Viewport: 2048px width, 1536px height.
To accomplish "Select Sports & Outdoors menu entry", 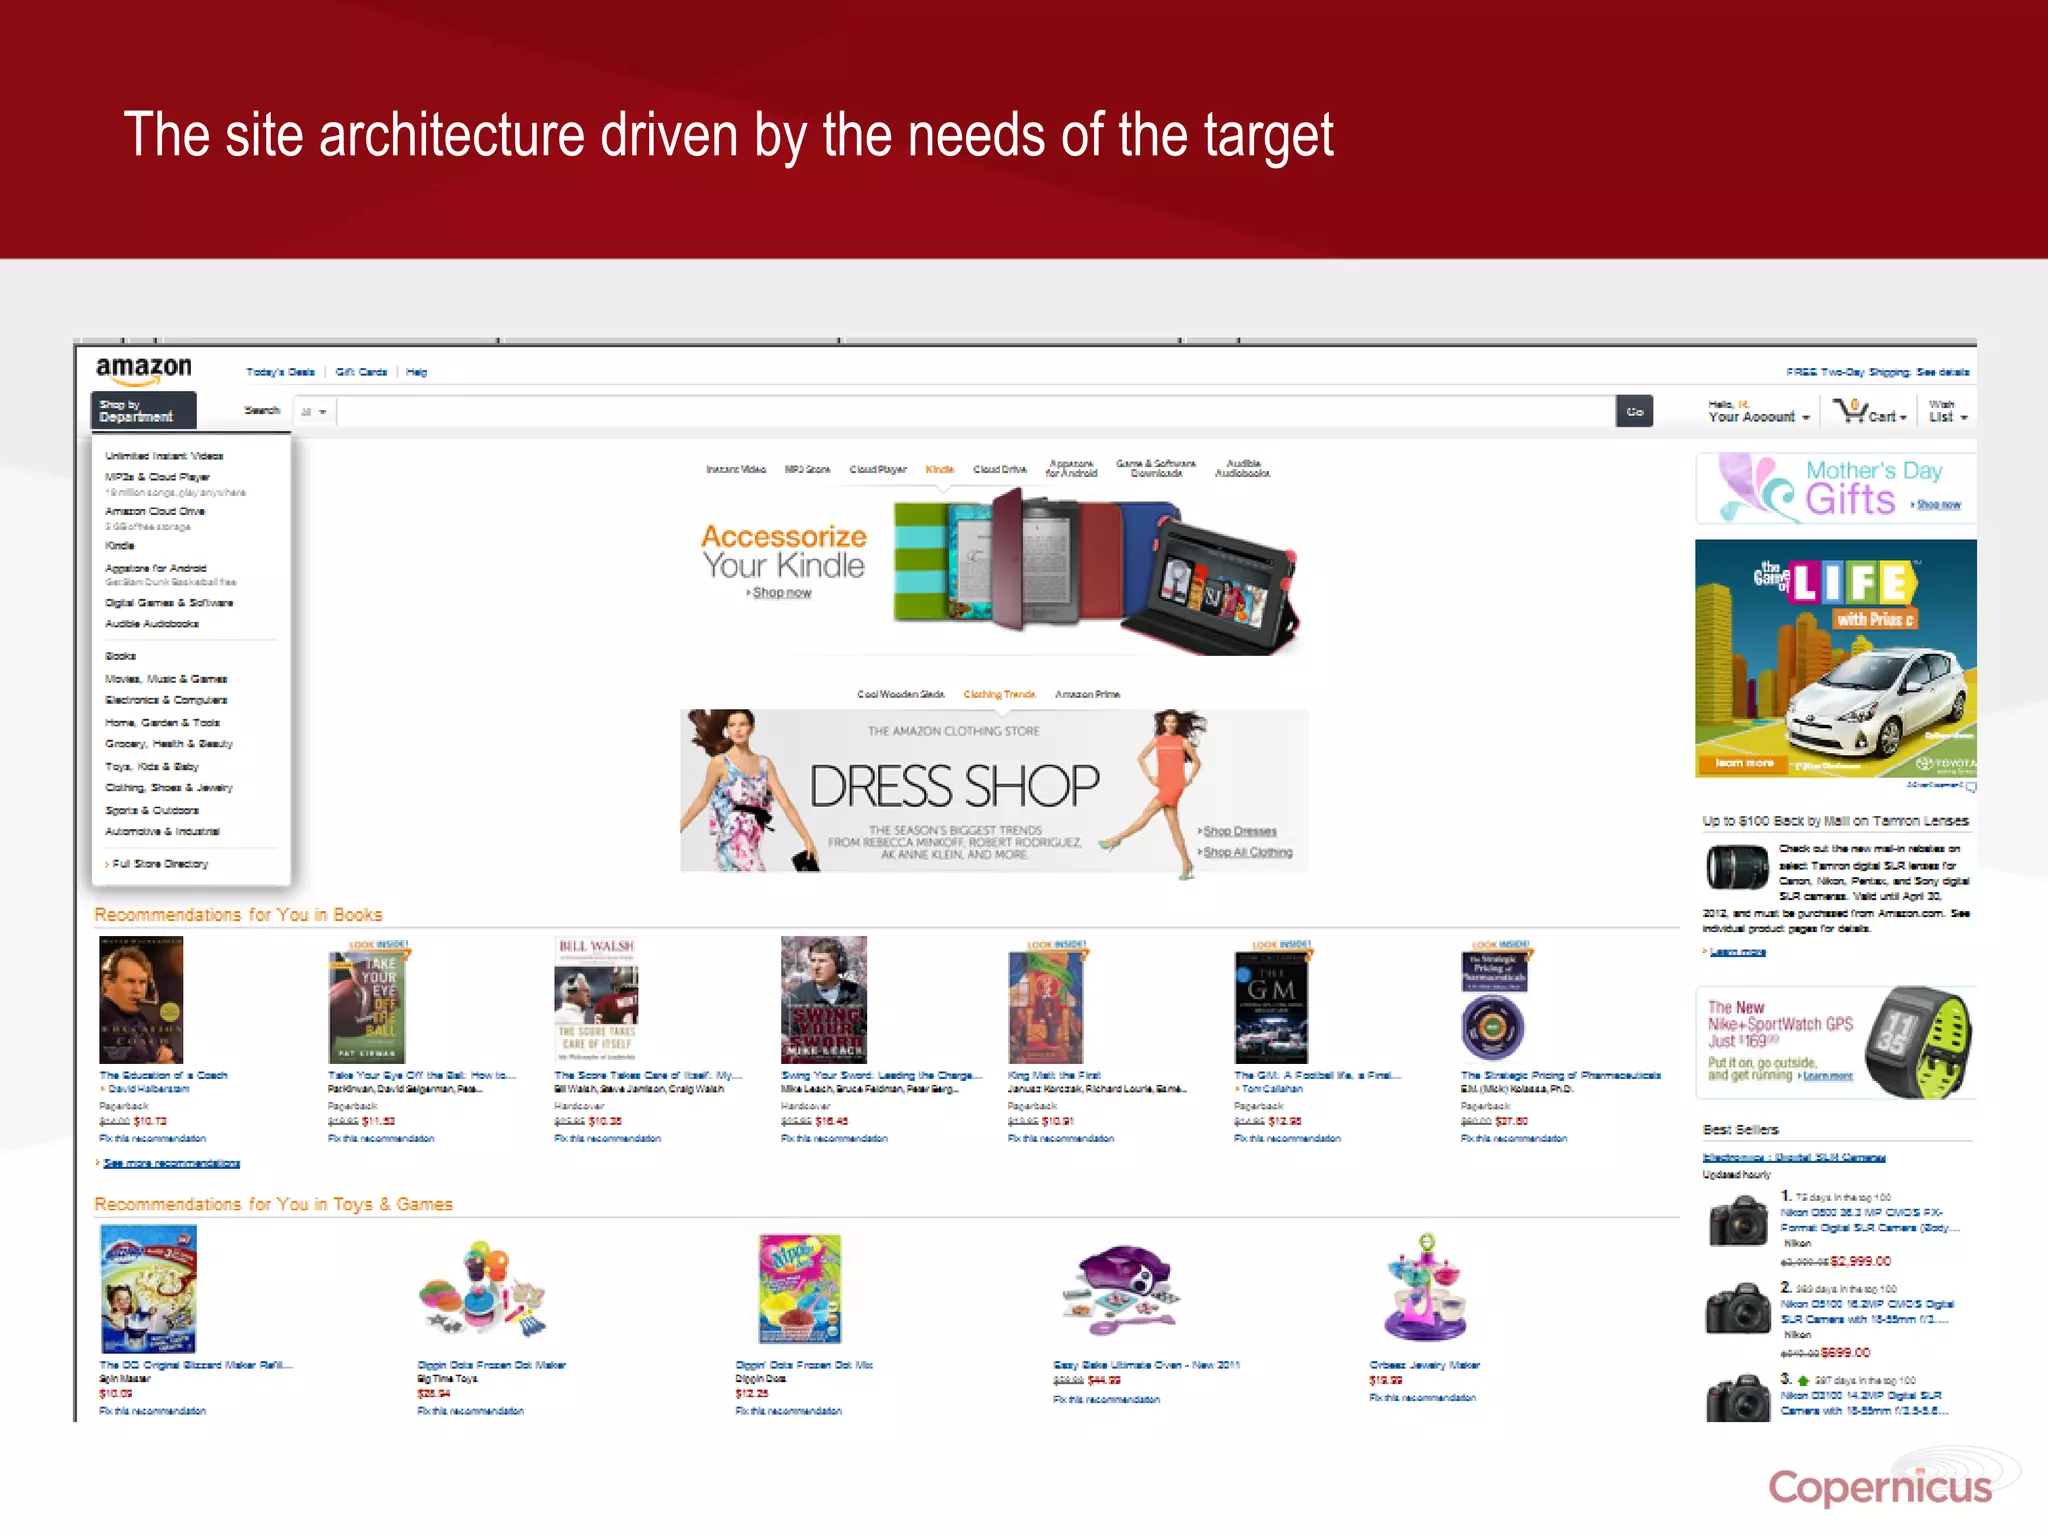I will pyautogui.click(x=152, y=811).
